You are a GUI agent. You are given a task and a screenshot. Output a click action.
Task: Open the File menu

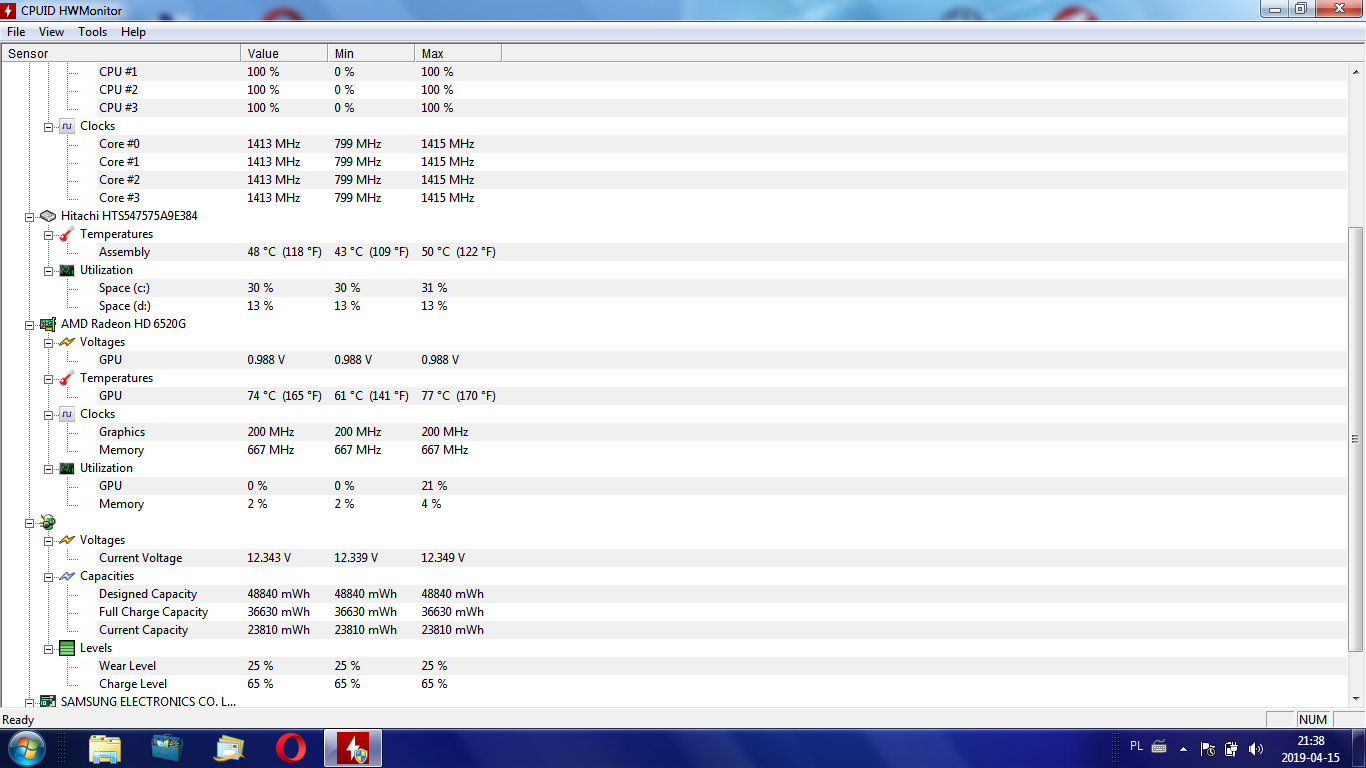tap(16, 32)
